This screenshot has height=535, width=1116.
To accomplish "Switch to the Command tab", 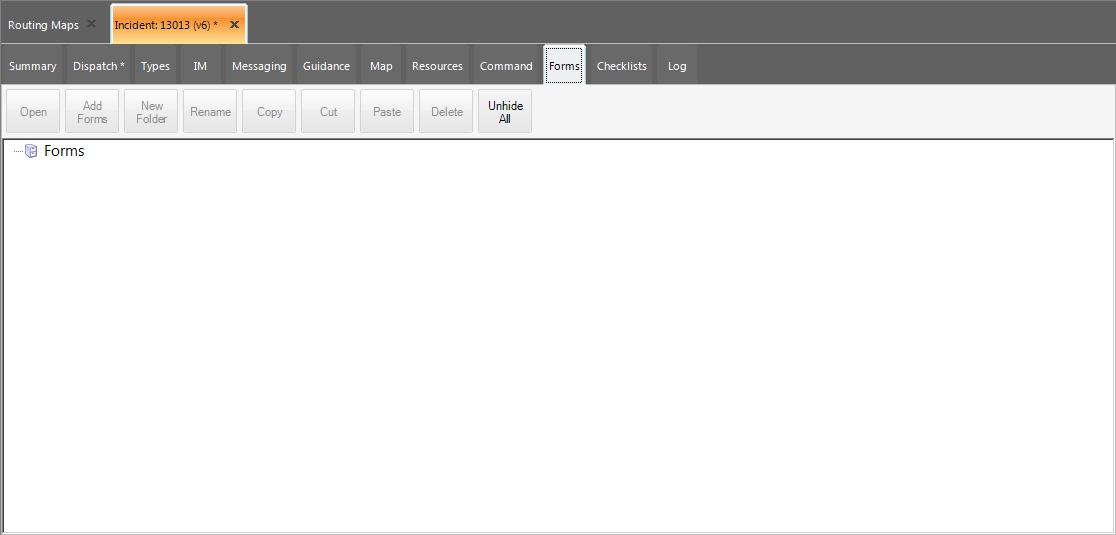I will coord(506,65).
